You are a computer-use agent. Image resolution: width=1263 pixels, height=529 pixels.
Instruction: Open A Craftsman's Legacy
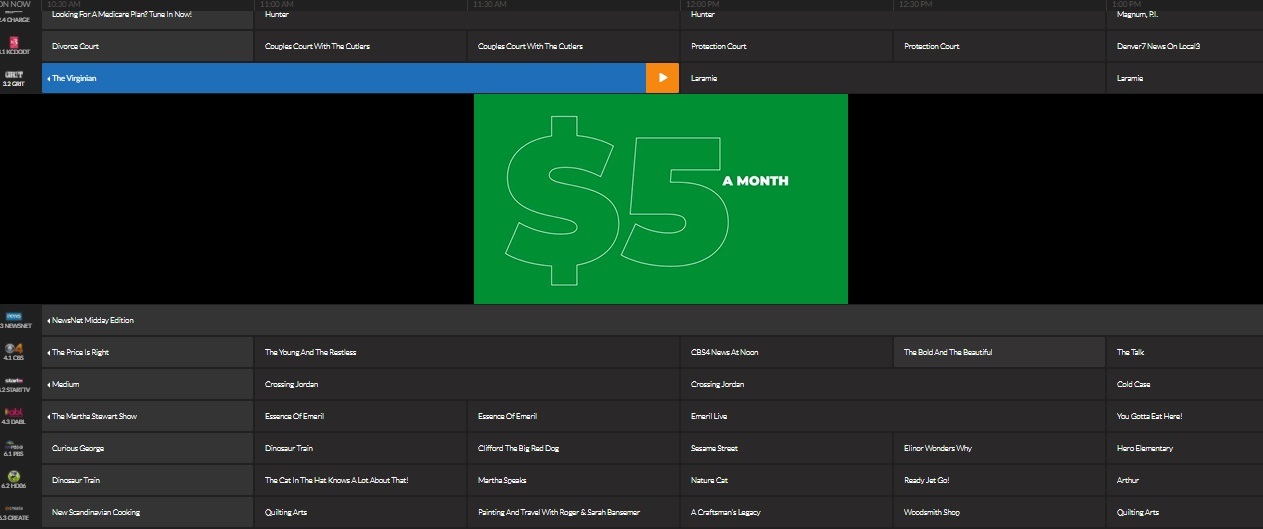click(x=786, y=512)
